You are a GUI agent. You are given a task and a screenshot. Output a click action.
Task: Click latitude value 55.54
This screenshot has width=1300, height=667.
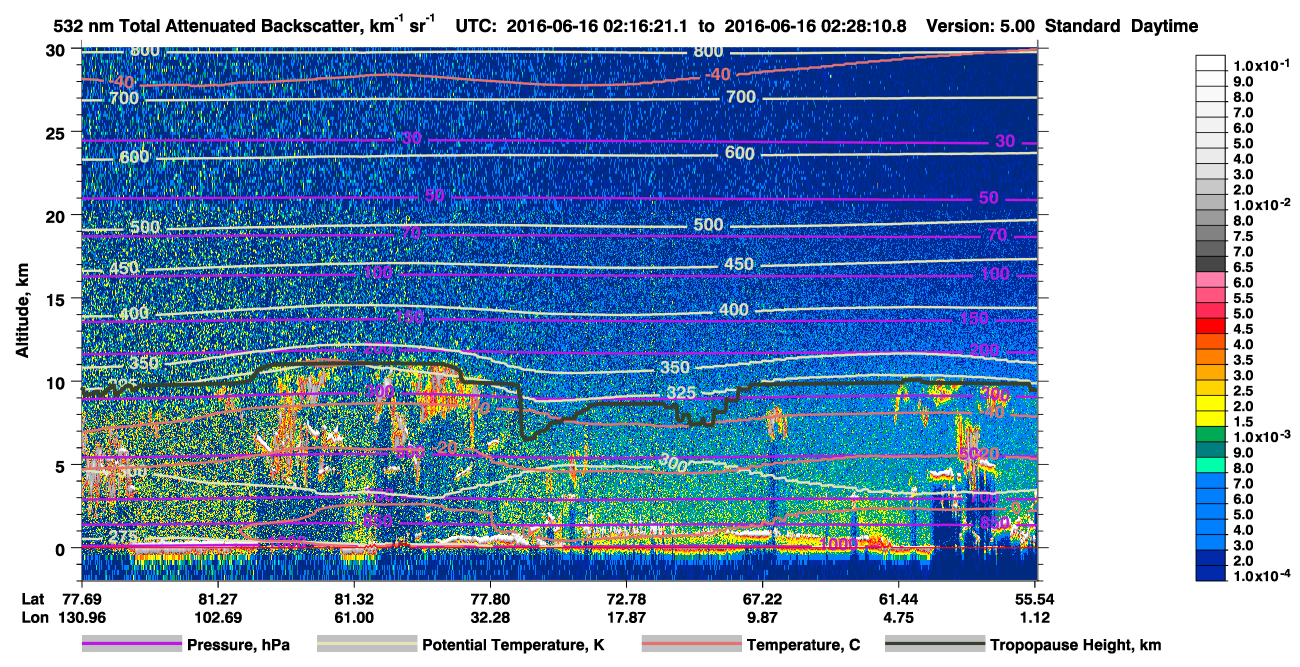coord(1033,597)
